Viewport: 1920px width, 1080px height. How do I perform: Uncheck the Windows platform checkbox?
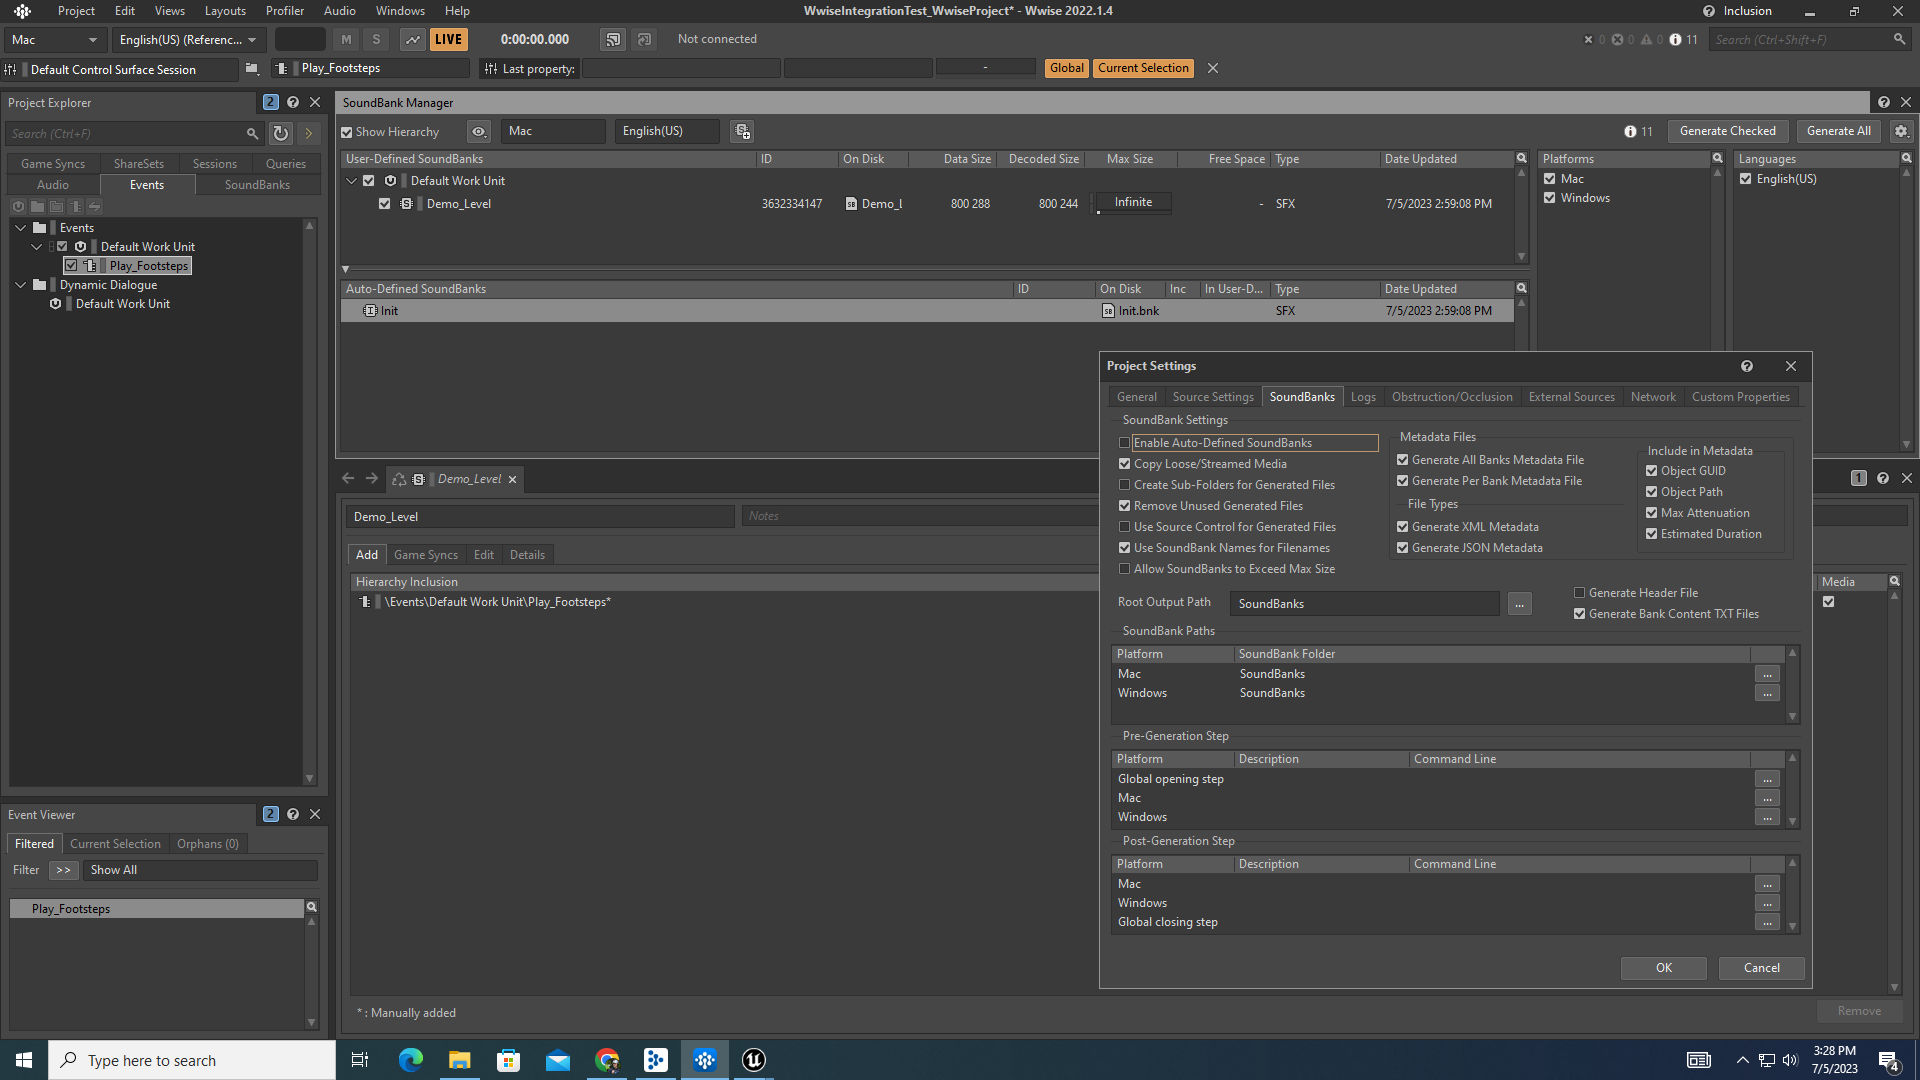pyautogui.click(x=1549, y=198)
